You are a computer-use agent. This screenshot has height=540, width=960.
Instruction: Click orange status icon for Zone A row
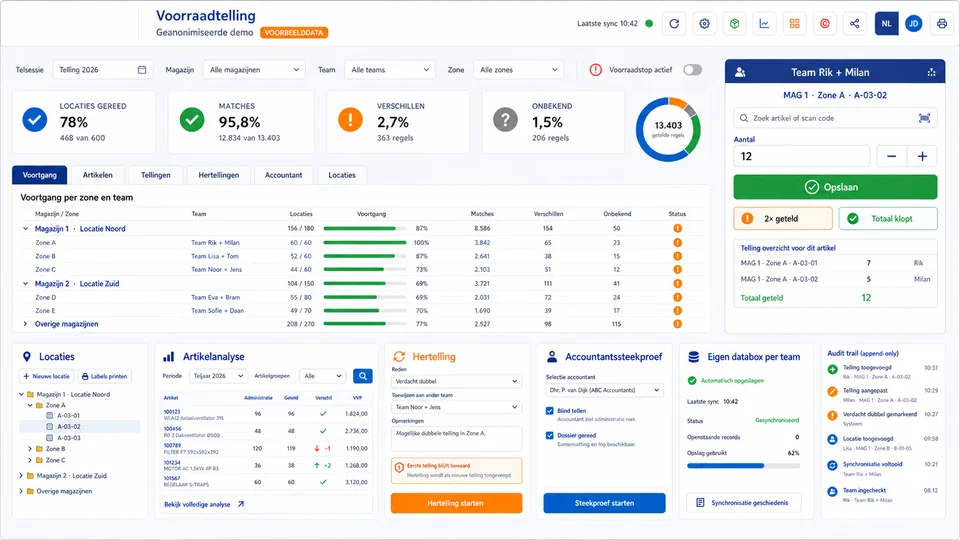677,242
